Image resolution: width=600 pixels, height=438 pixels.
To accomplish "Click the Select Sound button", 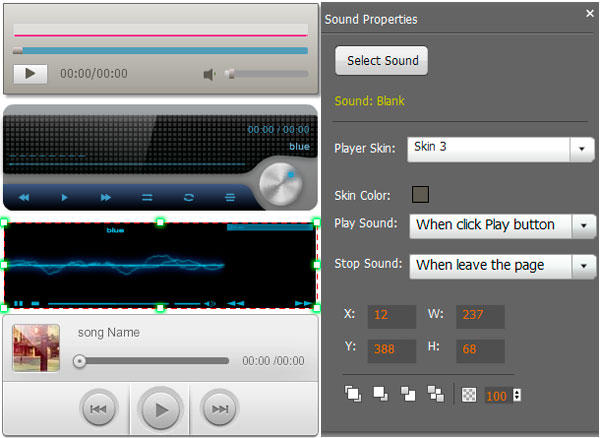I will tap(382, 61).
